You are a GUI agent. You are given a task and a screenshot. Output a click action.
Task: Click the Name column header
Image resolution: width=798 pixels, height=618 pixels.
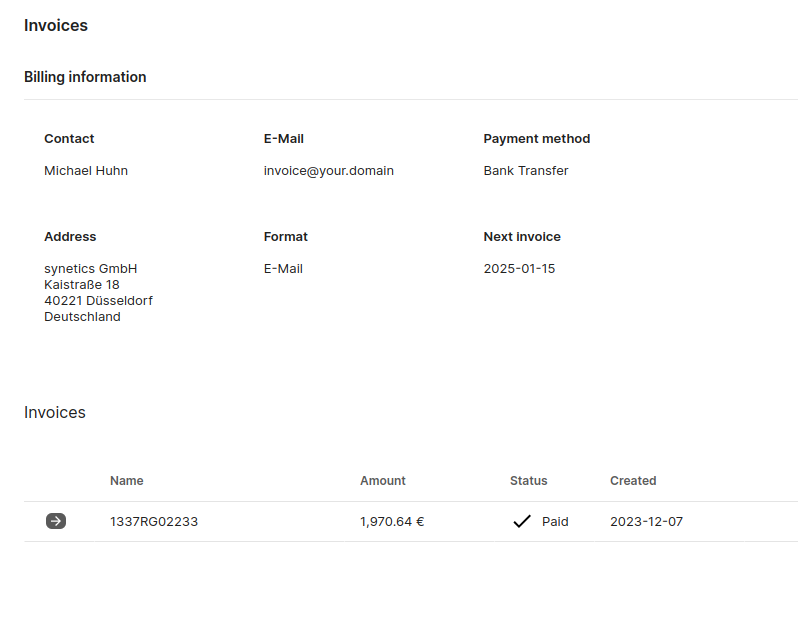(127, 481)
